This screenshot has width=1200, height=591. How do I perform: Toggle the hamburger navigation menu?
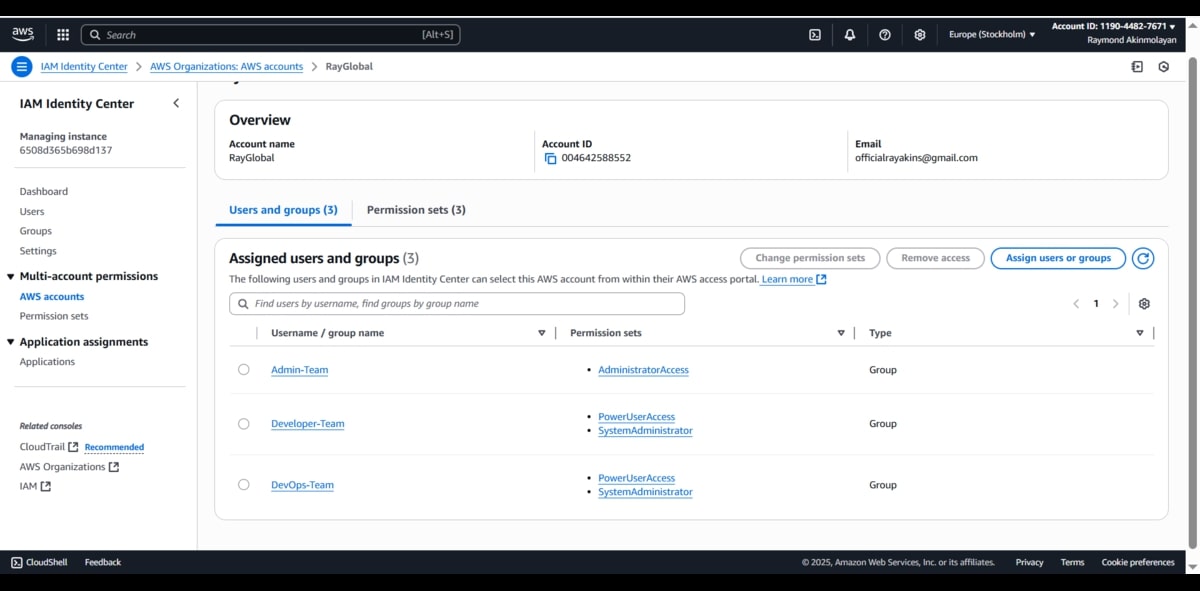click(22, 66)
